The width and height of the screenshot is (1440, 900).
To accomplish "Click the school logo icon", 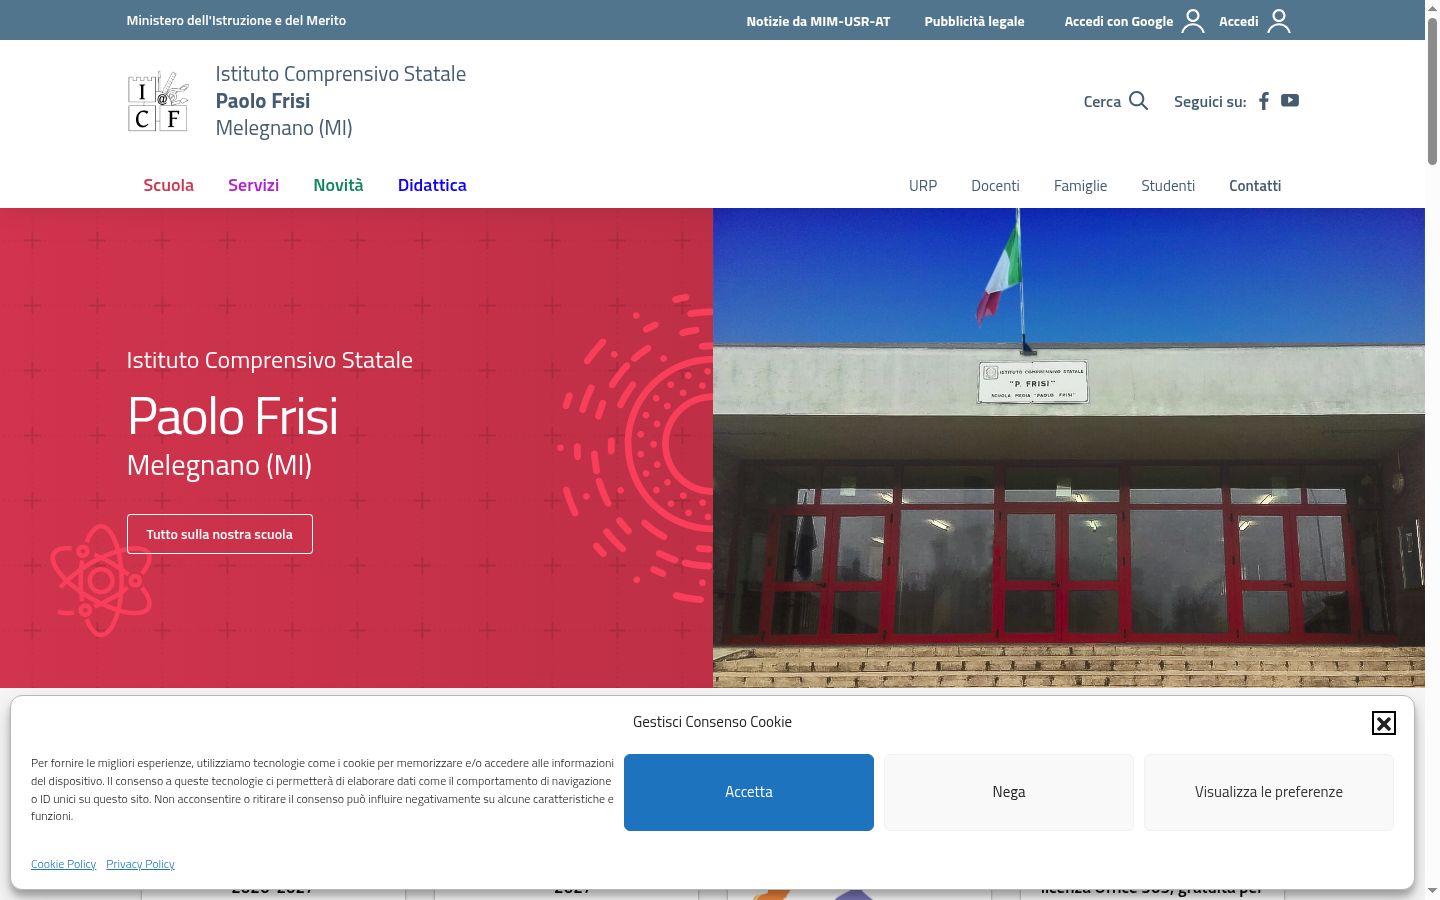I will click(x=158, y=101).
